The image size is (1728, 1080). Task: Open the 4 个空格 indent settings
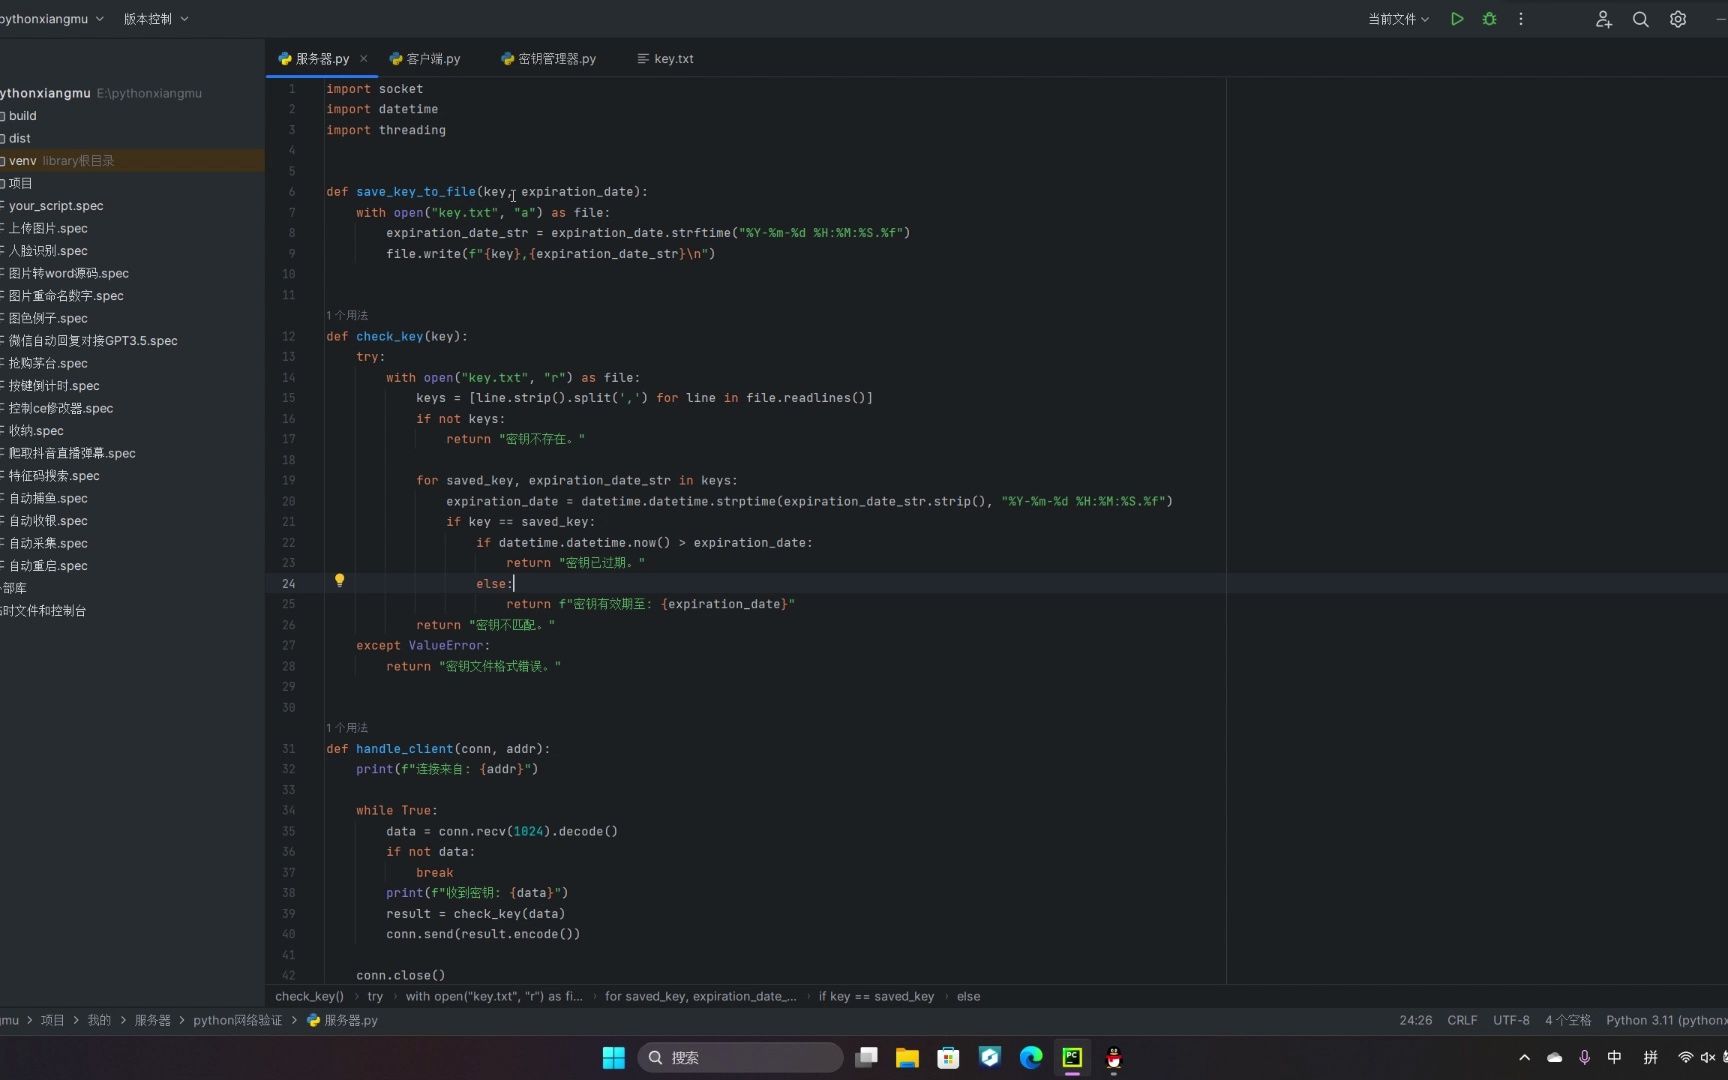point(1568,1020)
